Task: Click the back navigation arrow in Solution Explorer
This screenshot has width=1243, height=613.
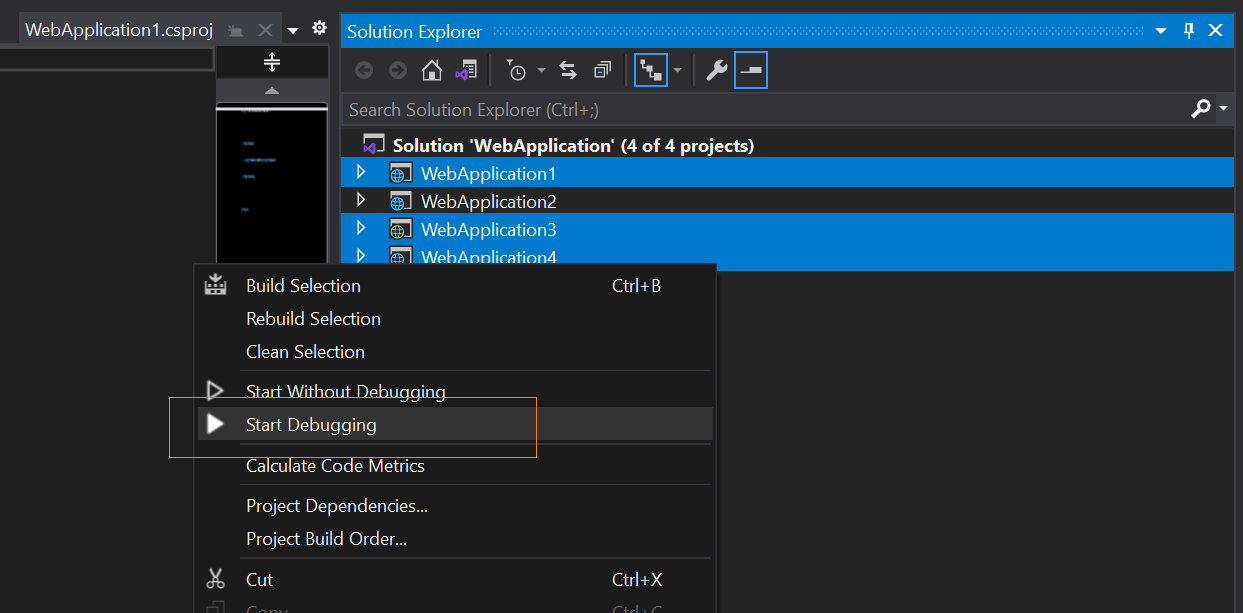Action: (364, 70)
